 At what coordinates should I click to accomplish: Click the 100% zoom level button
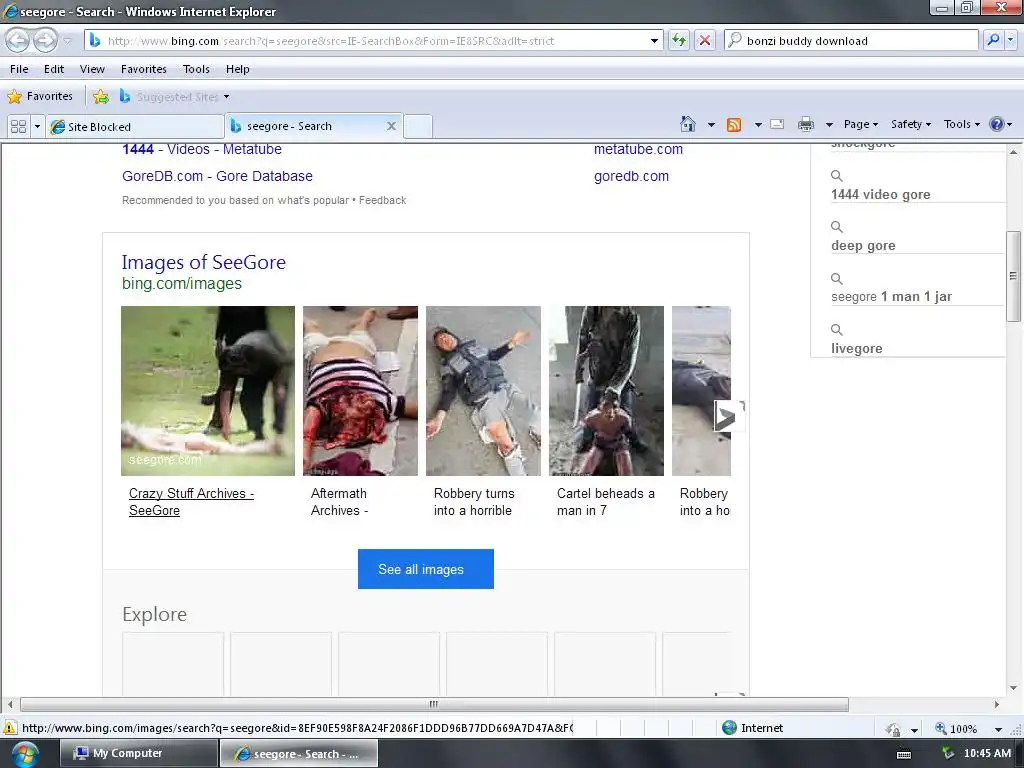(957, 728)
